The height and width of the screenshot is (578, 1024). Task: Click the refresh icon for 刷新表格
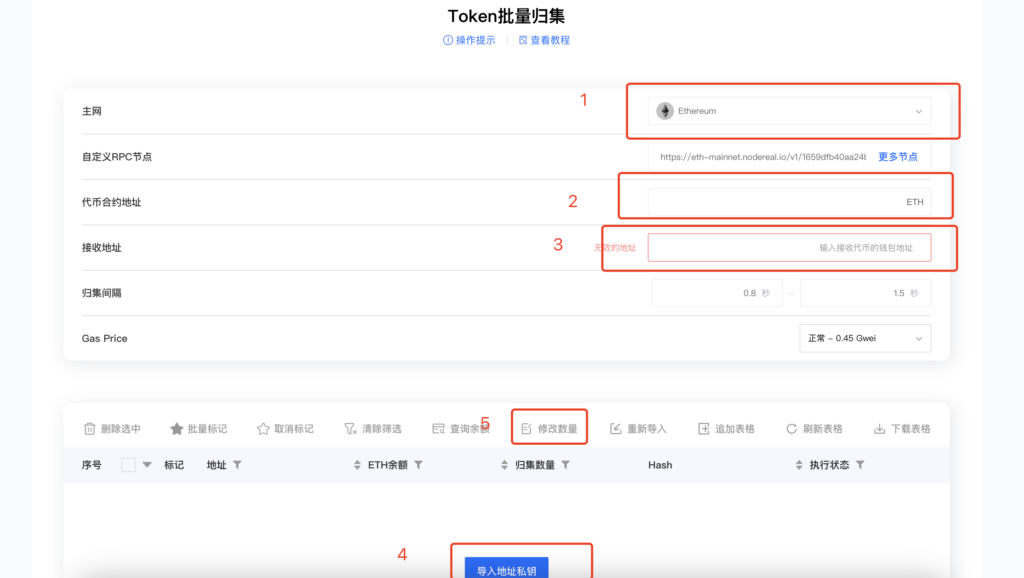792,428
